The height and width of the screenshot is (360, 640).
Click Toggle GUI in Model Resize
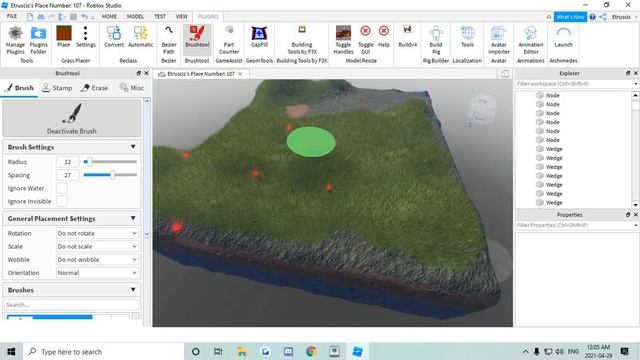[x=365, y=40]
